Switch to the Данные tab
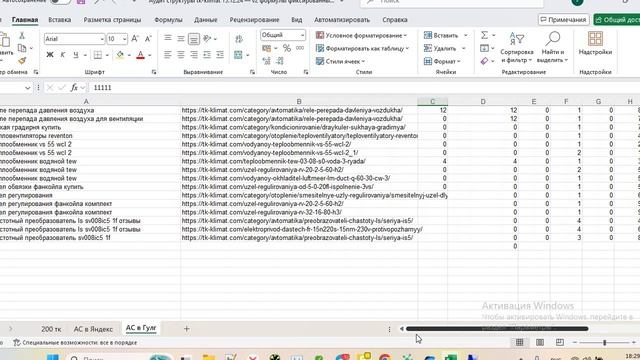This screenshot has height=360, width=640. [x=206, y=20]
